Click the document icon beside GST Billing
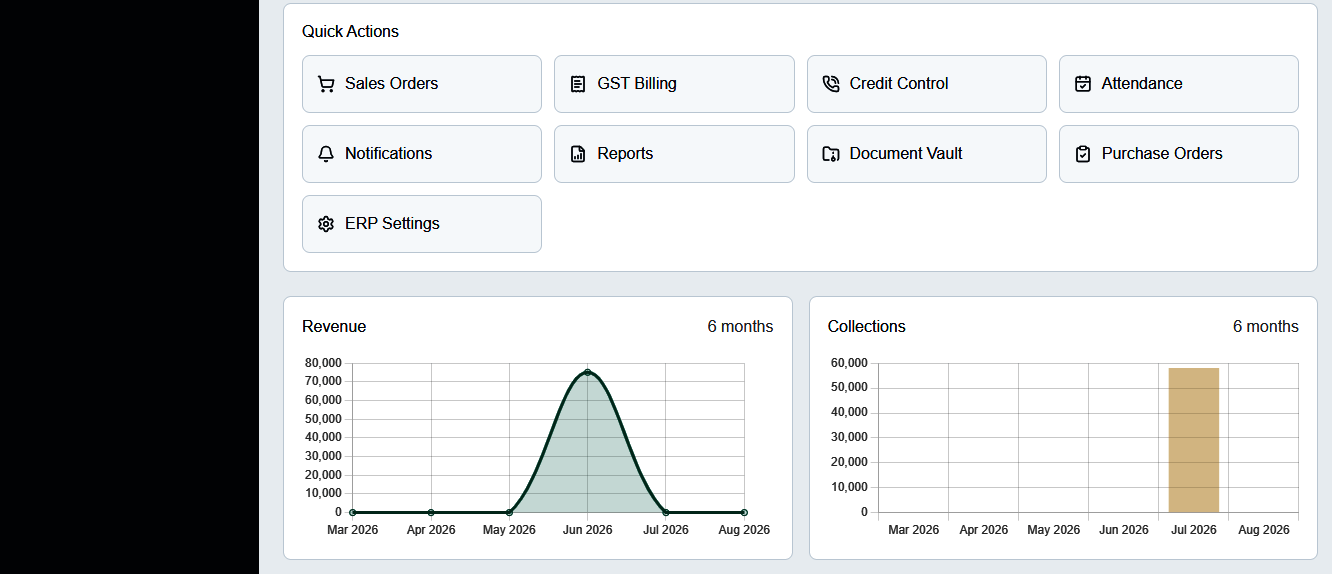 coord(578,84)
